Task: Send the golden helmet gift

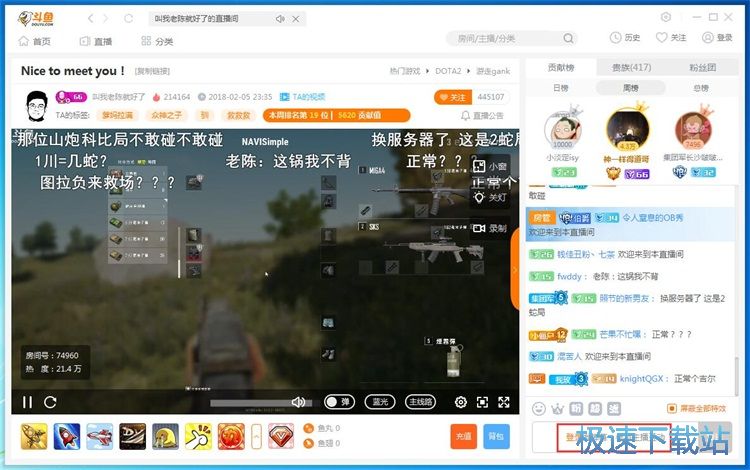Action: click(x=165, y=436)
